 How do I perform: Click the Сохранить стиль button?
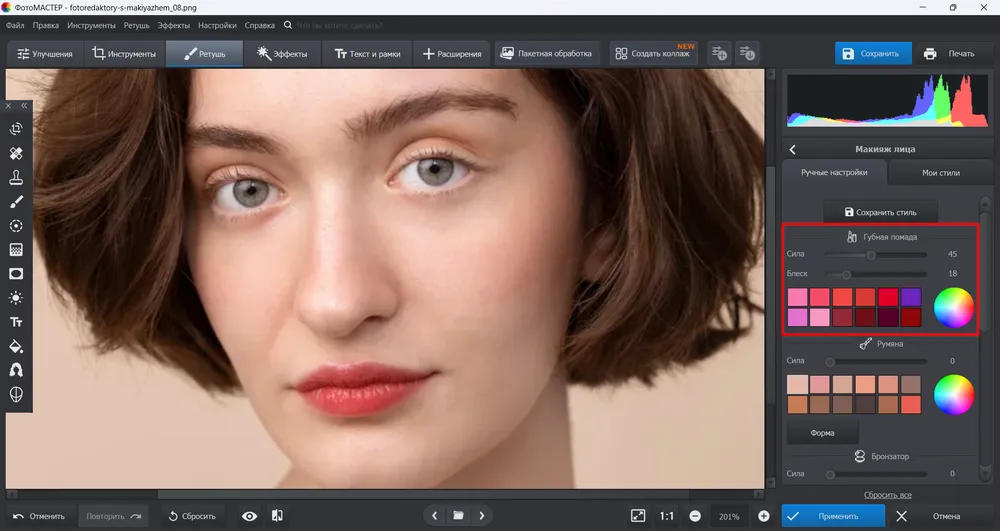point(880,212)
